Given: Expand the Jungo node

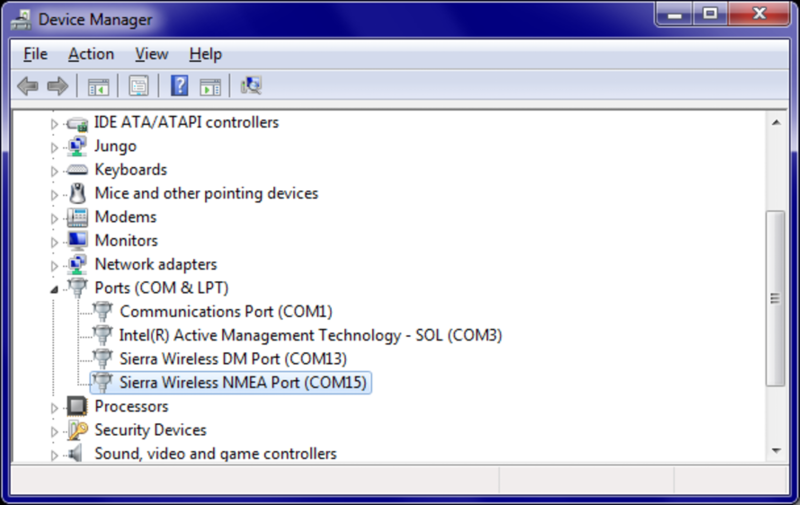Looking at the screenshot, I should click(x=54, y=147).
